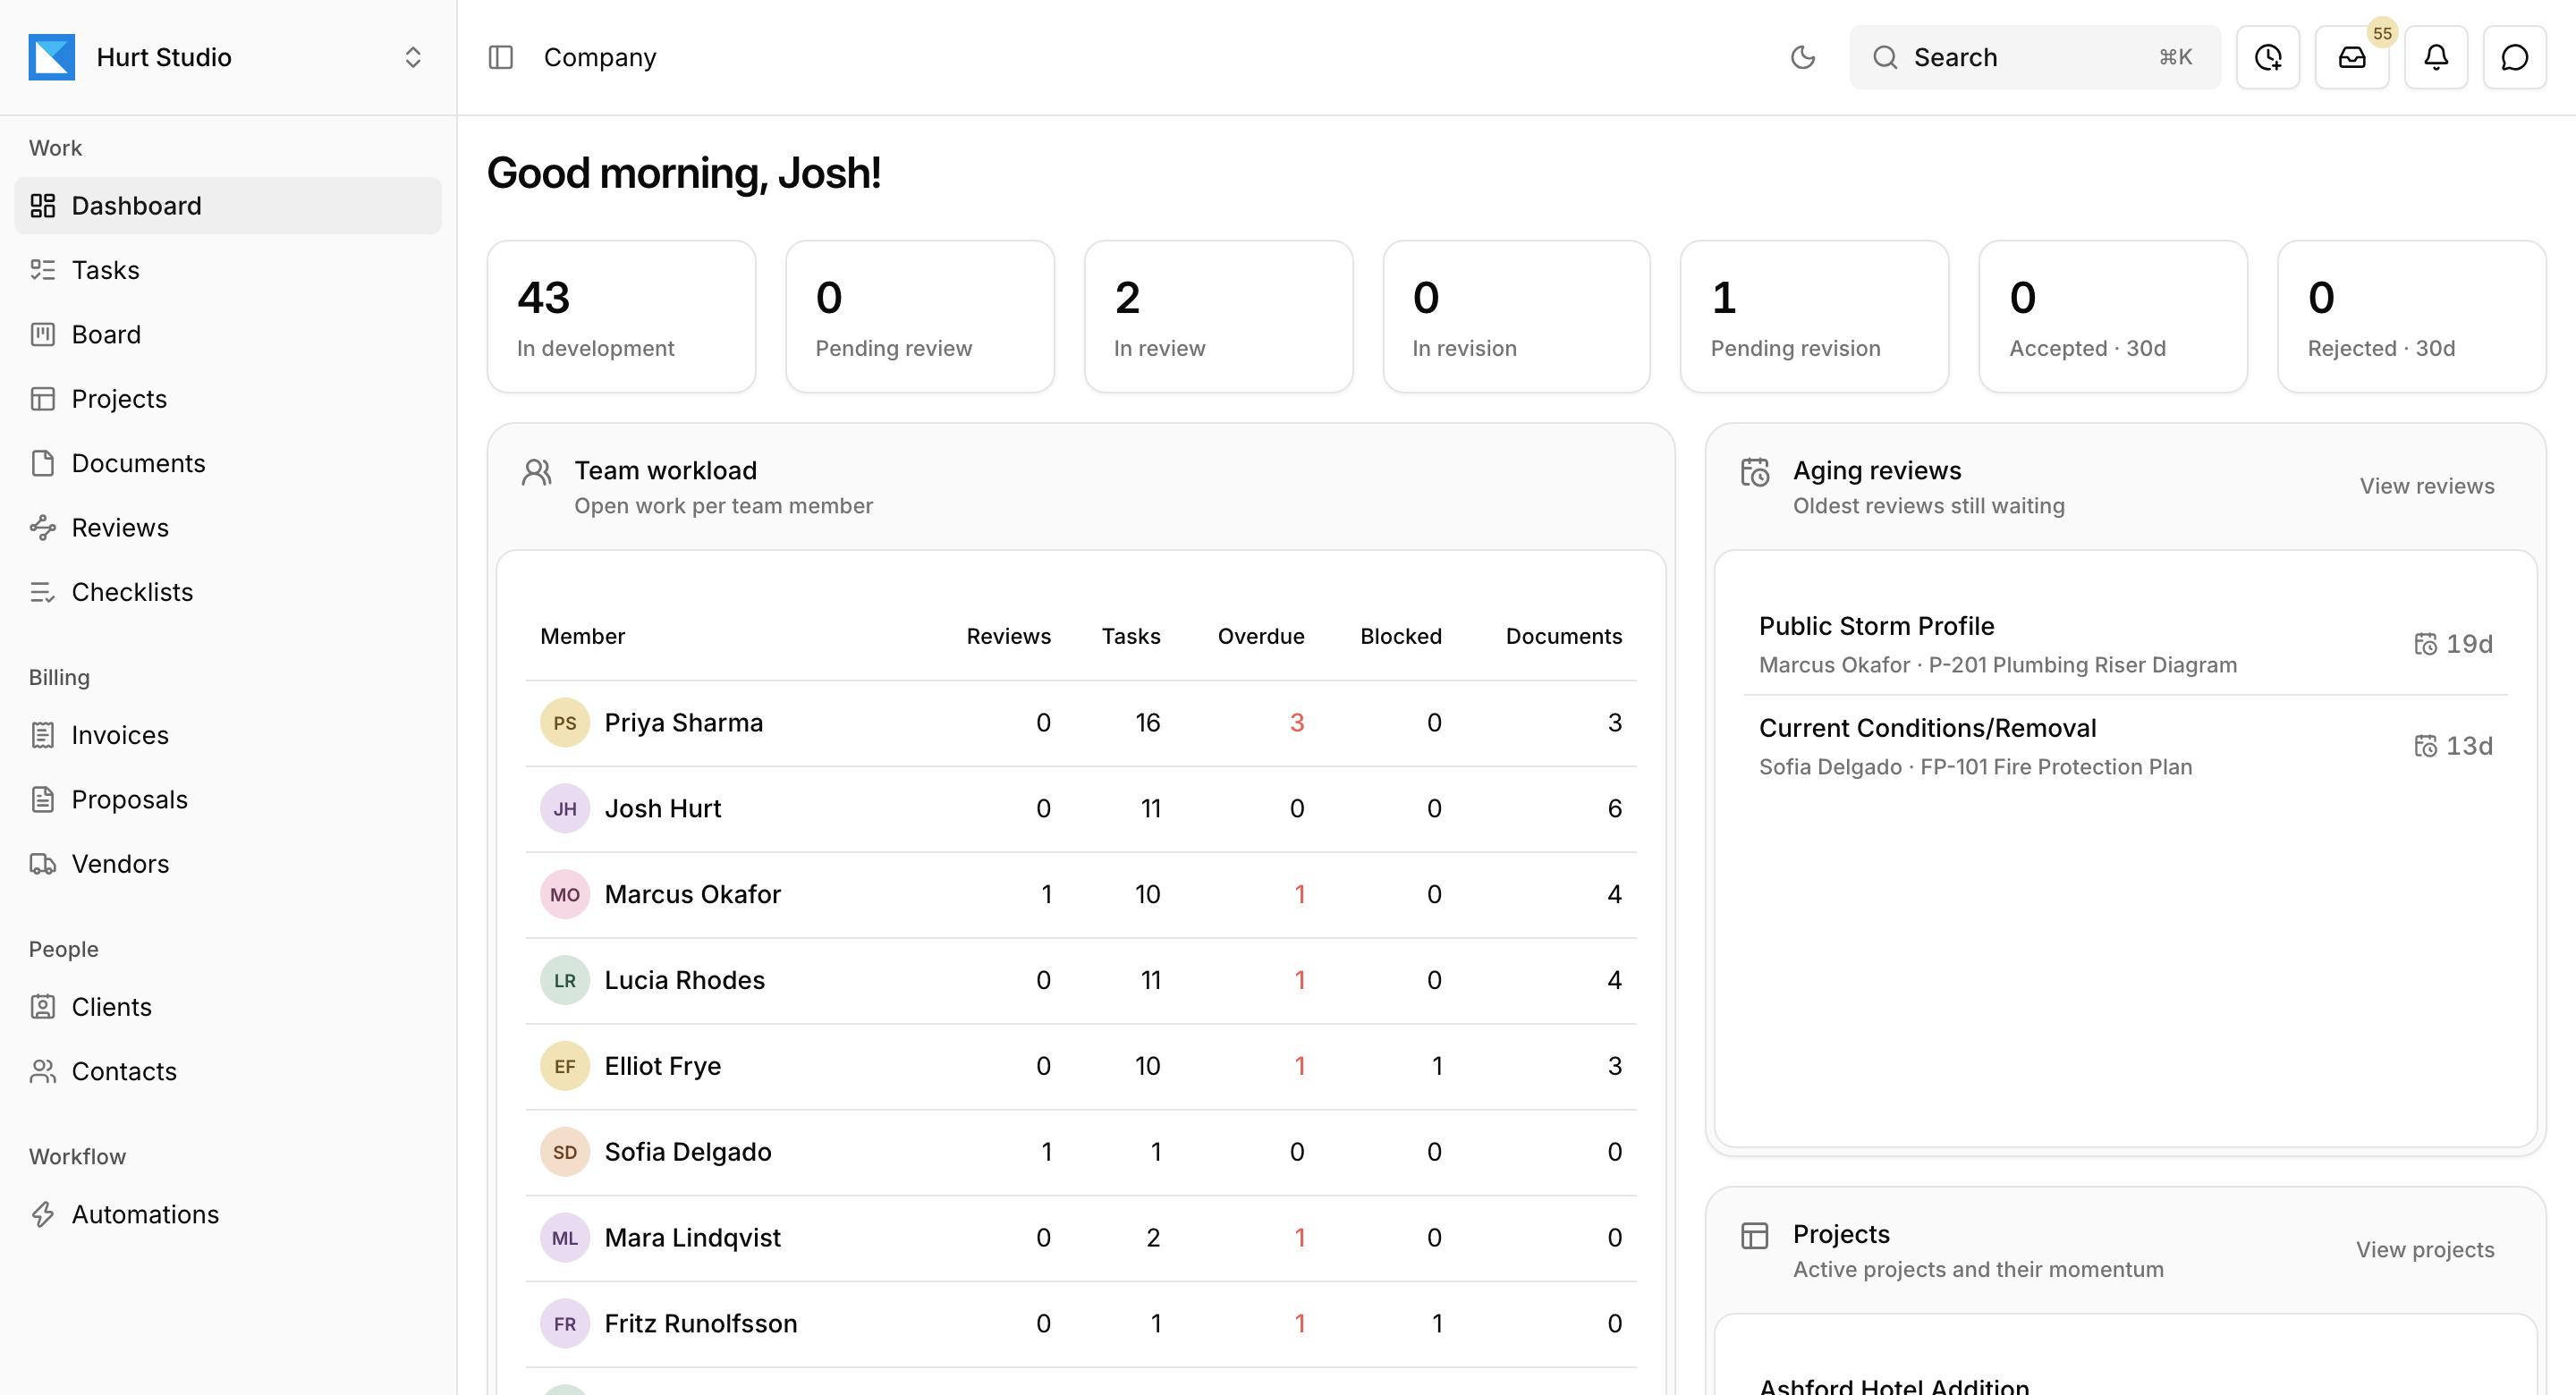2576x1395 pixels.
Task: Click the Josh Hurt JH avatar
Action: [x=565, y=808]
